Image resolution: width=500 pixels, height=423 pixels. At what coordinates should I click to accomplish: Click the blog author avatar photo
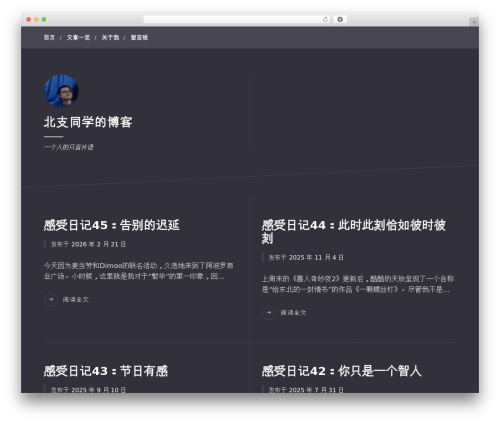(x=61, y=91)
